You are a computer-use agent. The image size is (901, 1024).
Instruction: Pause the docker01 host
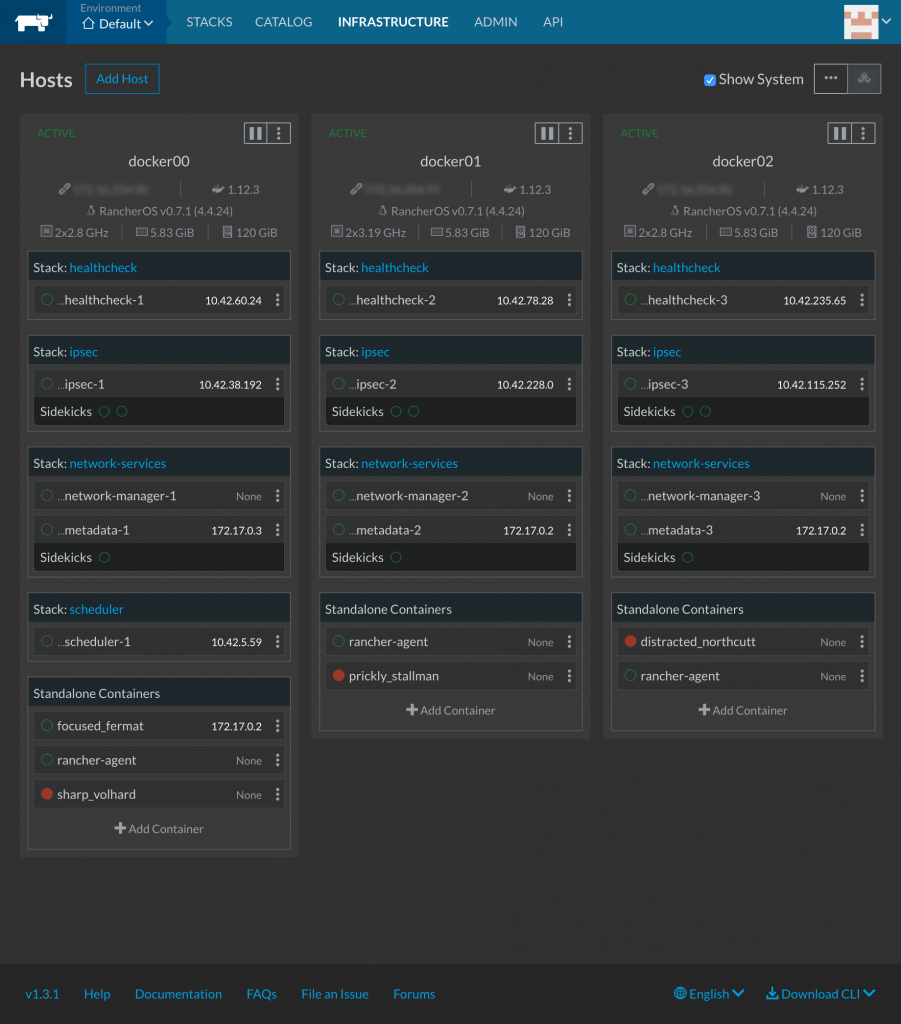click(547, 133)
